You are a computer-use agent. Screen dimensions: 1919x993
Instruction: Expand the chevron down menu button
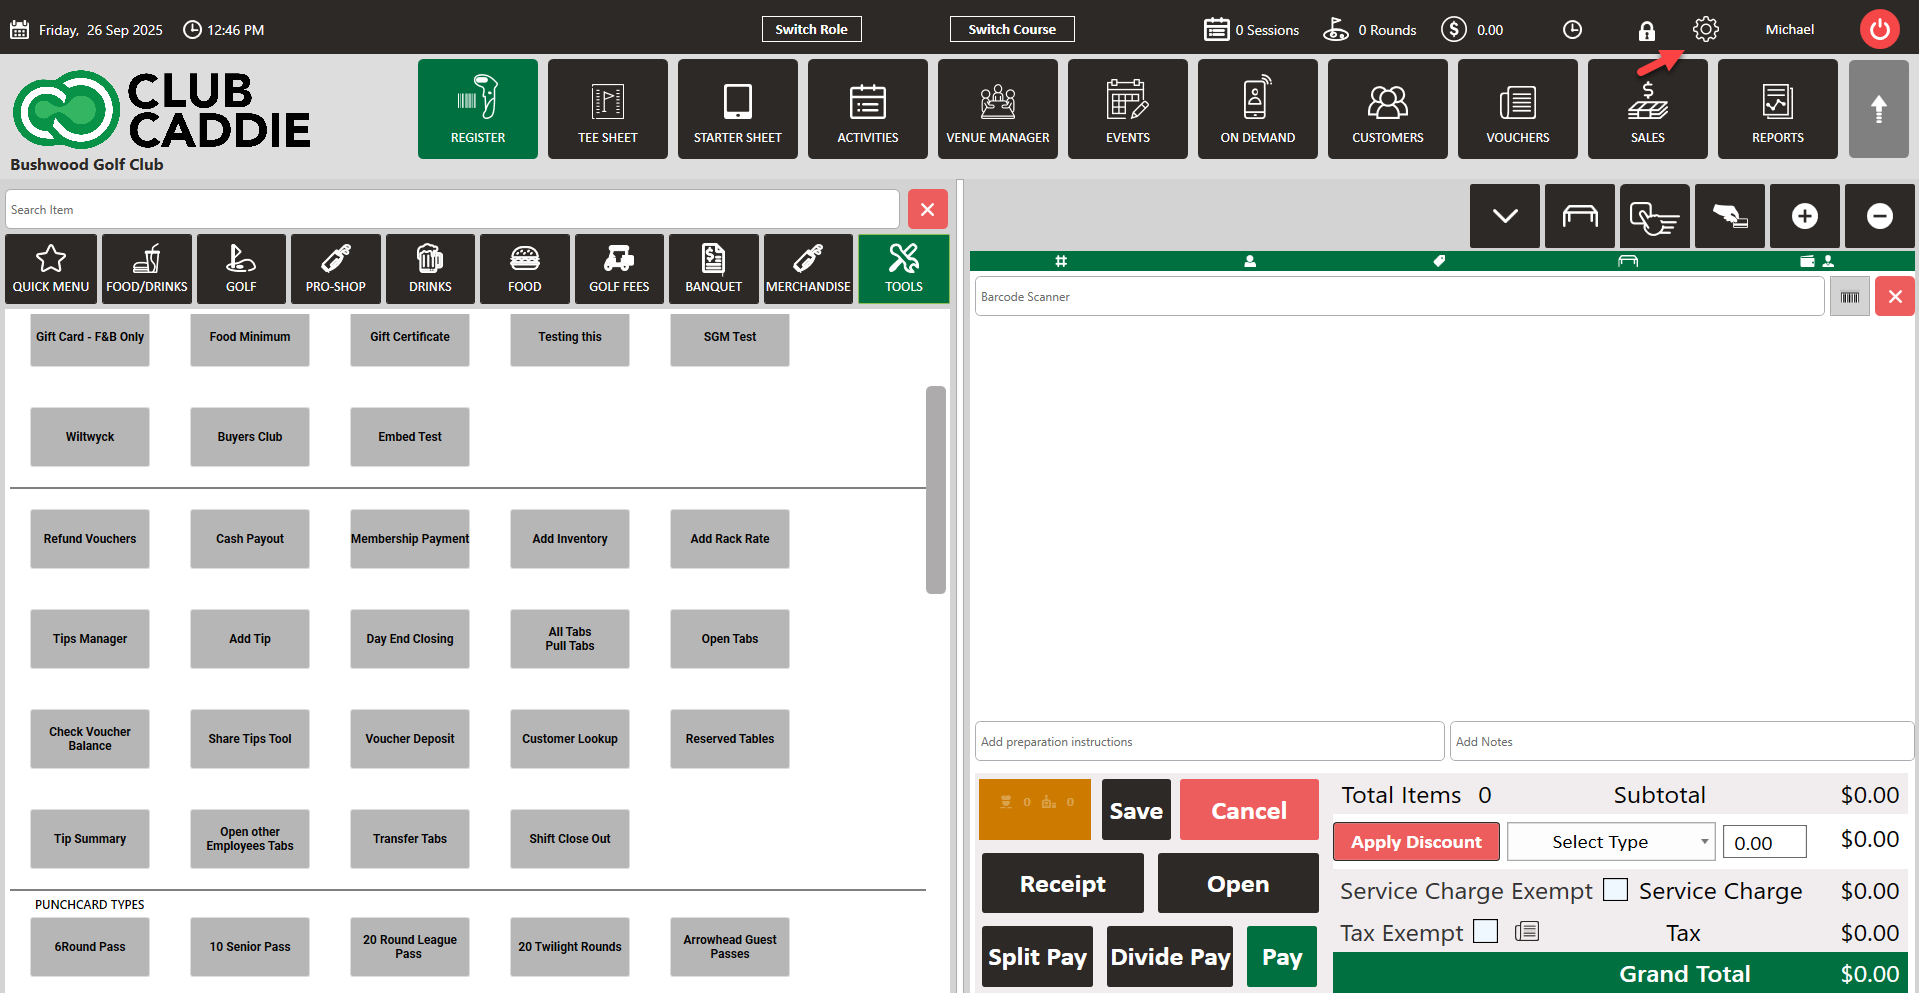(x=1504, y=216)
